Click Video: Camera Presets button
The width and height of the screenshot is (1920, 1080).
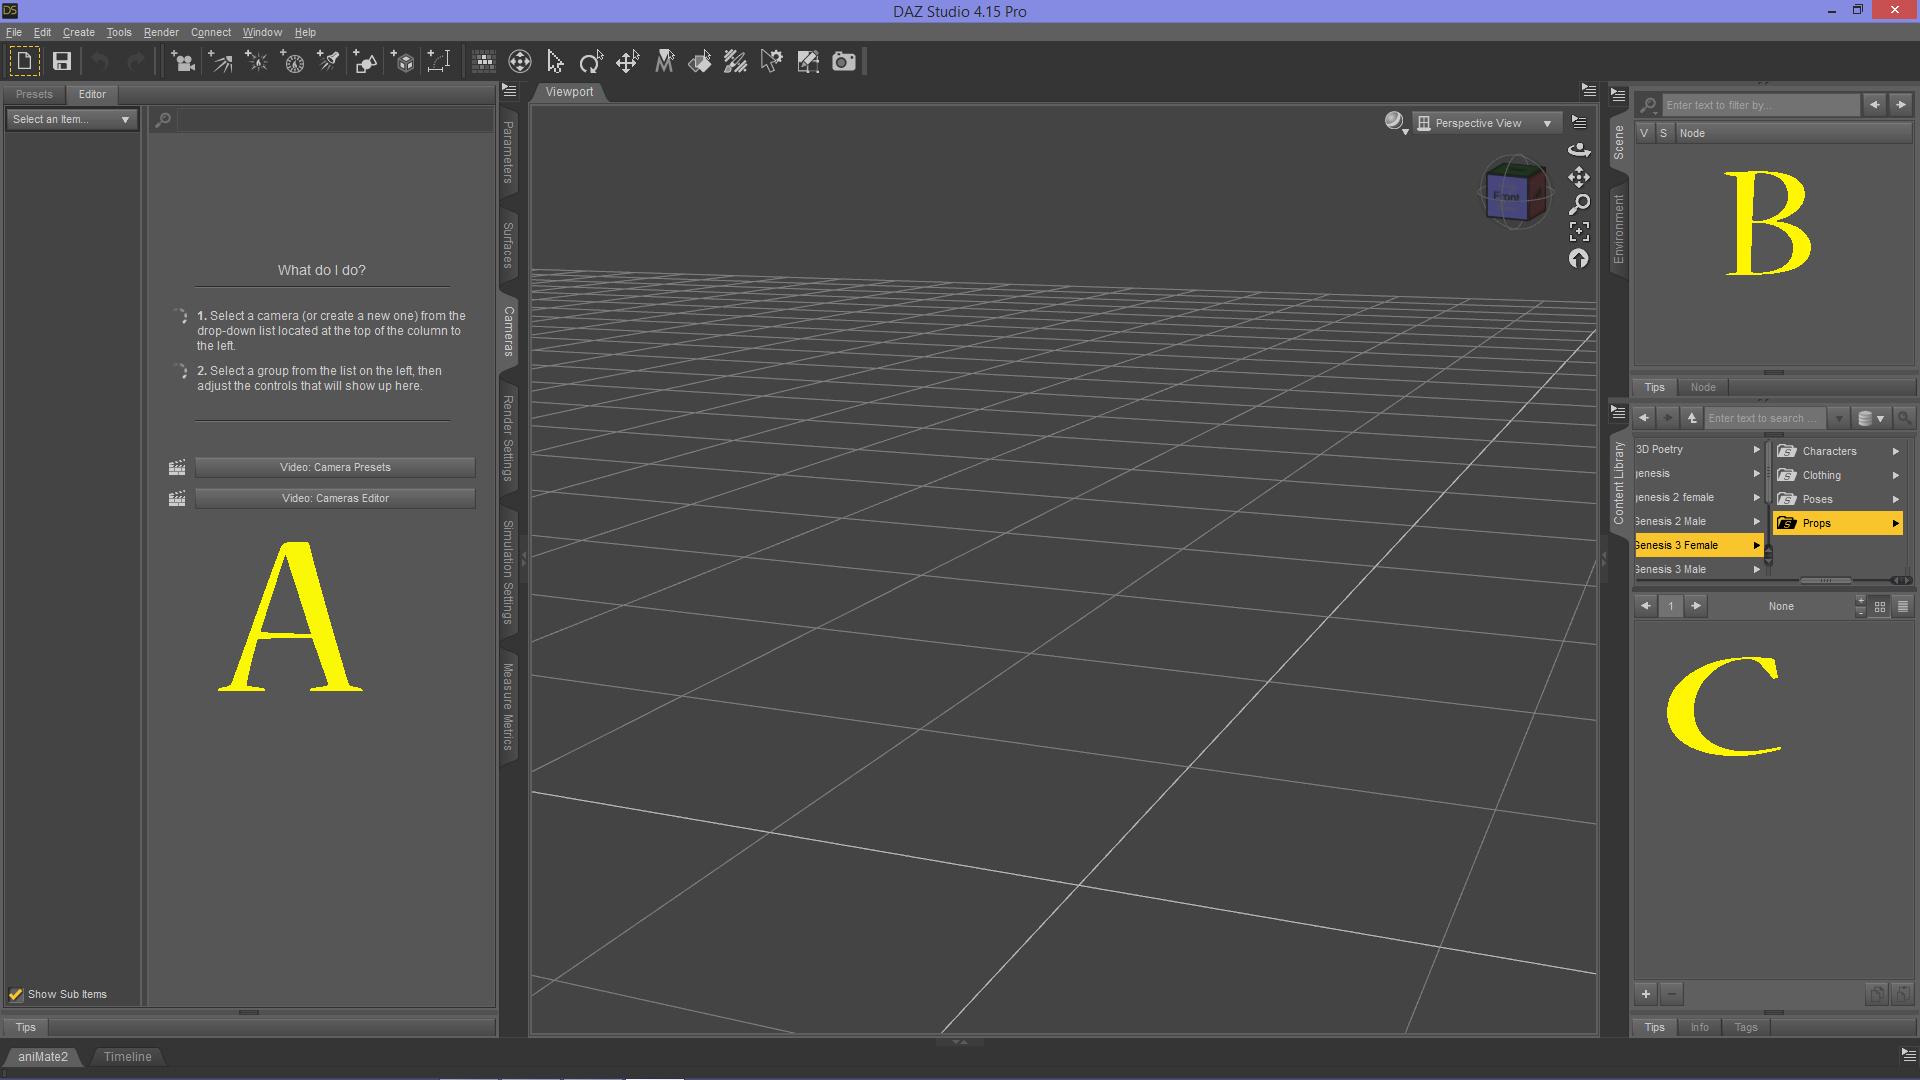point(335,467)
